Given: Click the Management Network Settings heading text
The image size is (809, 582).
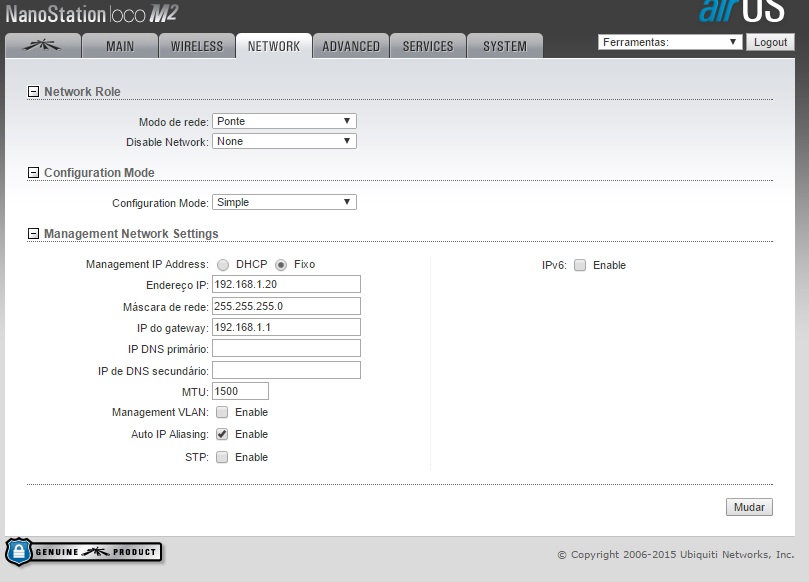Looking at the screenshot, I should pyautogui.click(x=131, y=234).
